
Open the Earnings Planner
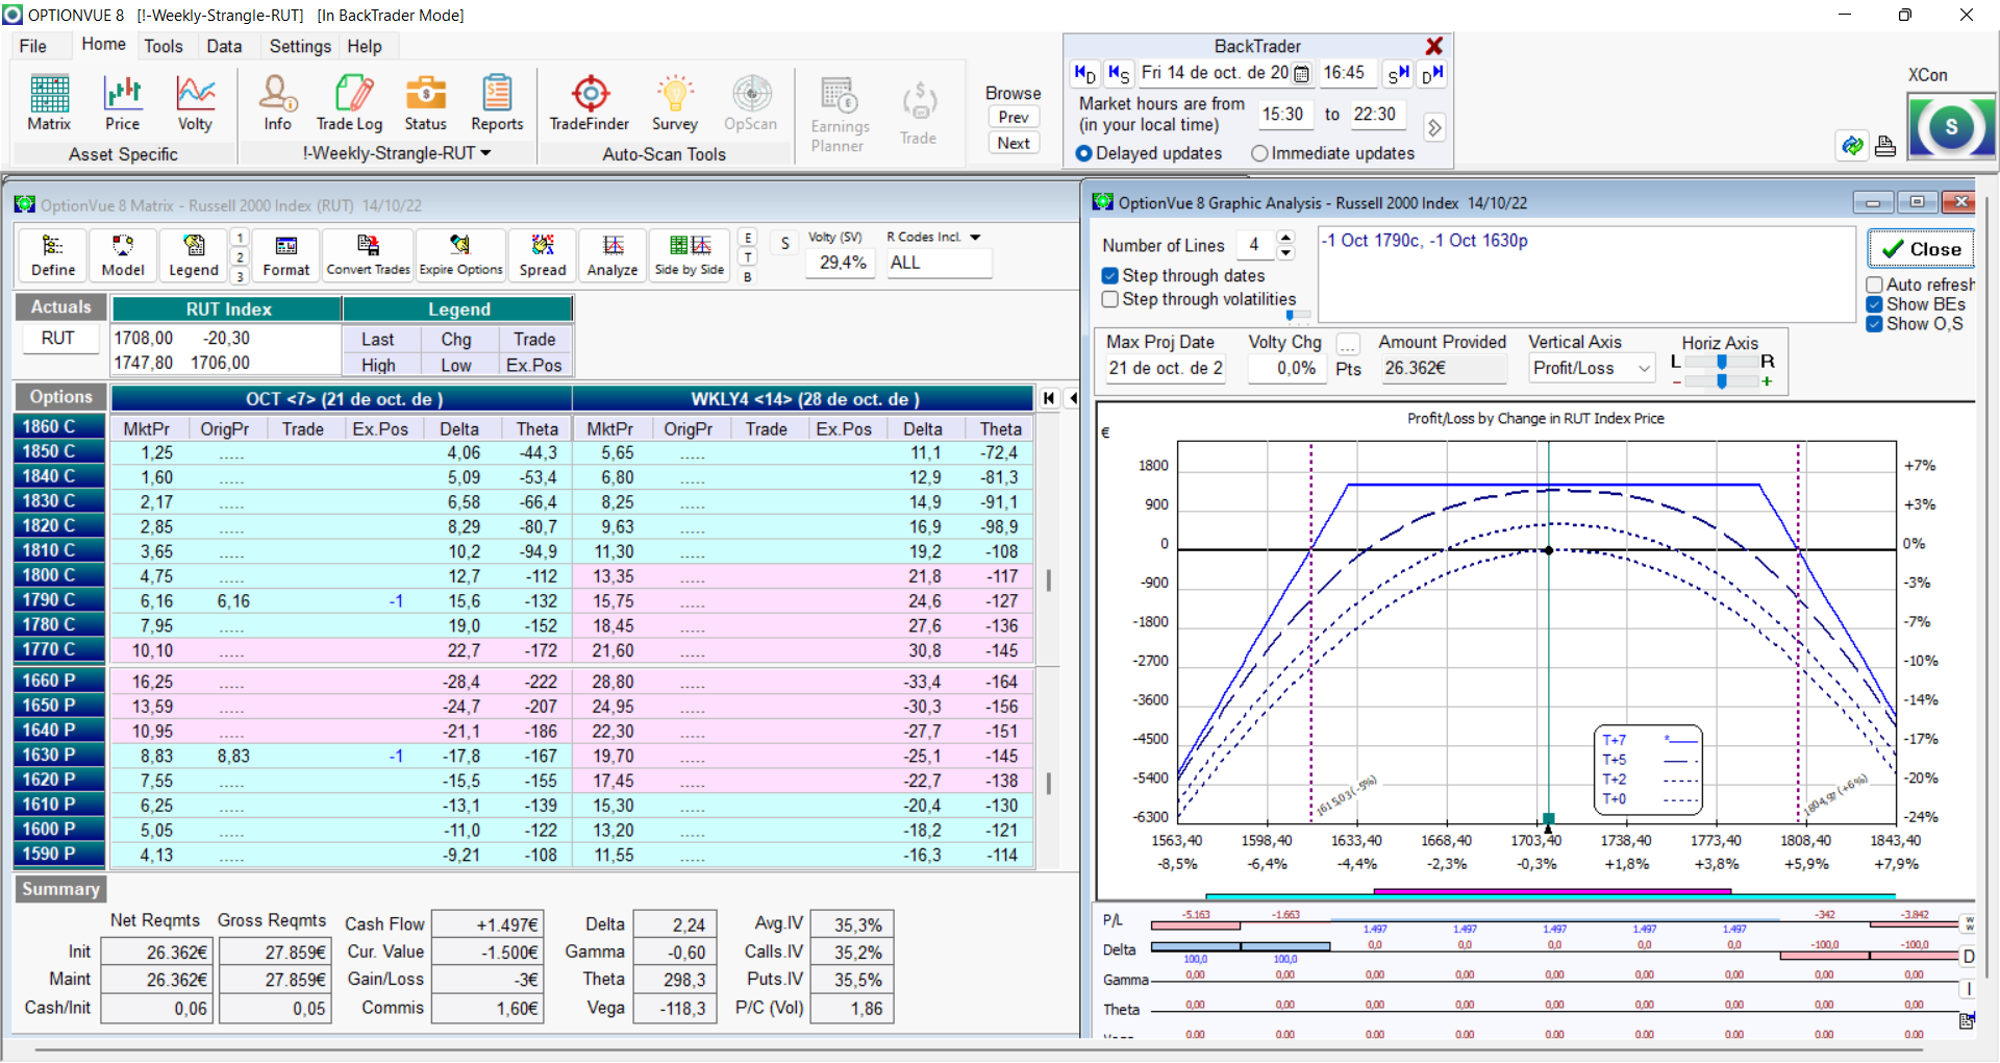[x=839, y=114]
